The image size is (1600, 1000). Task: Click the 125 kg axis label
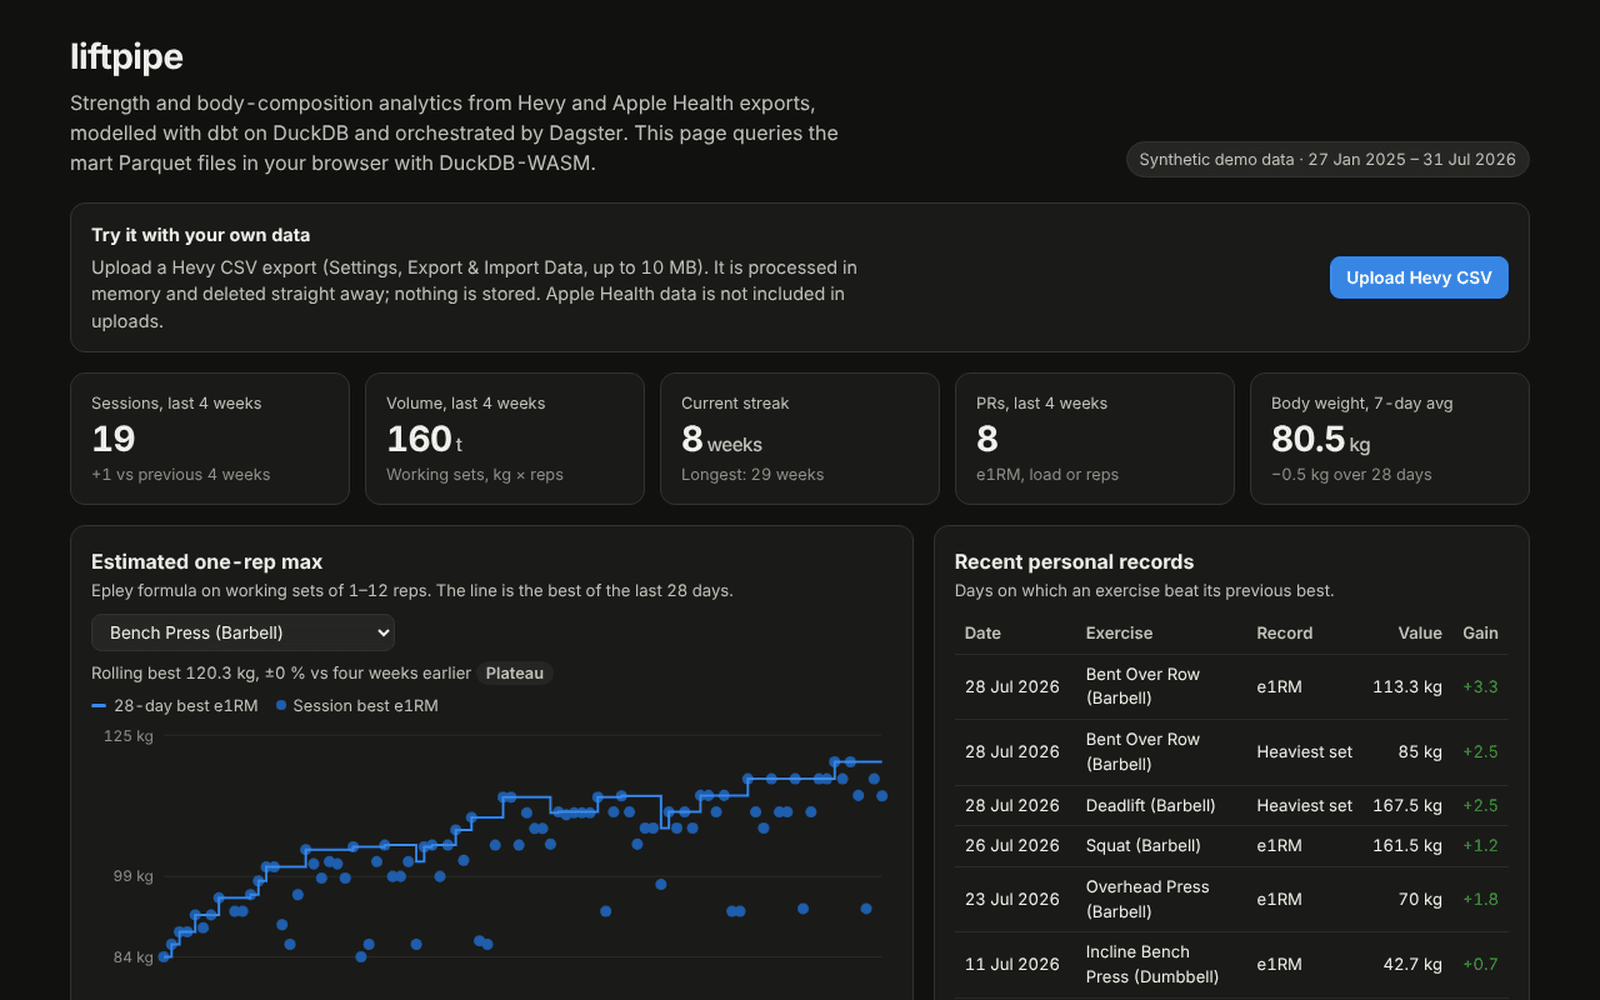coord(128,736)
